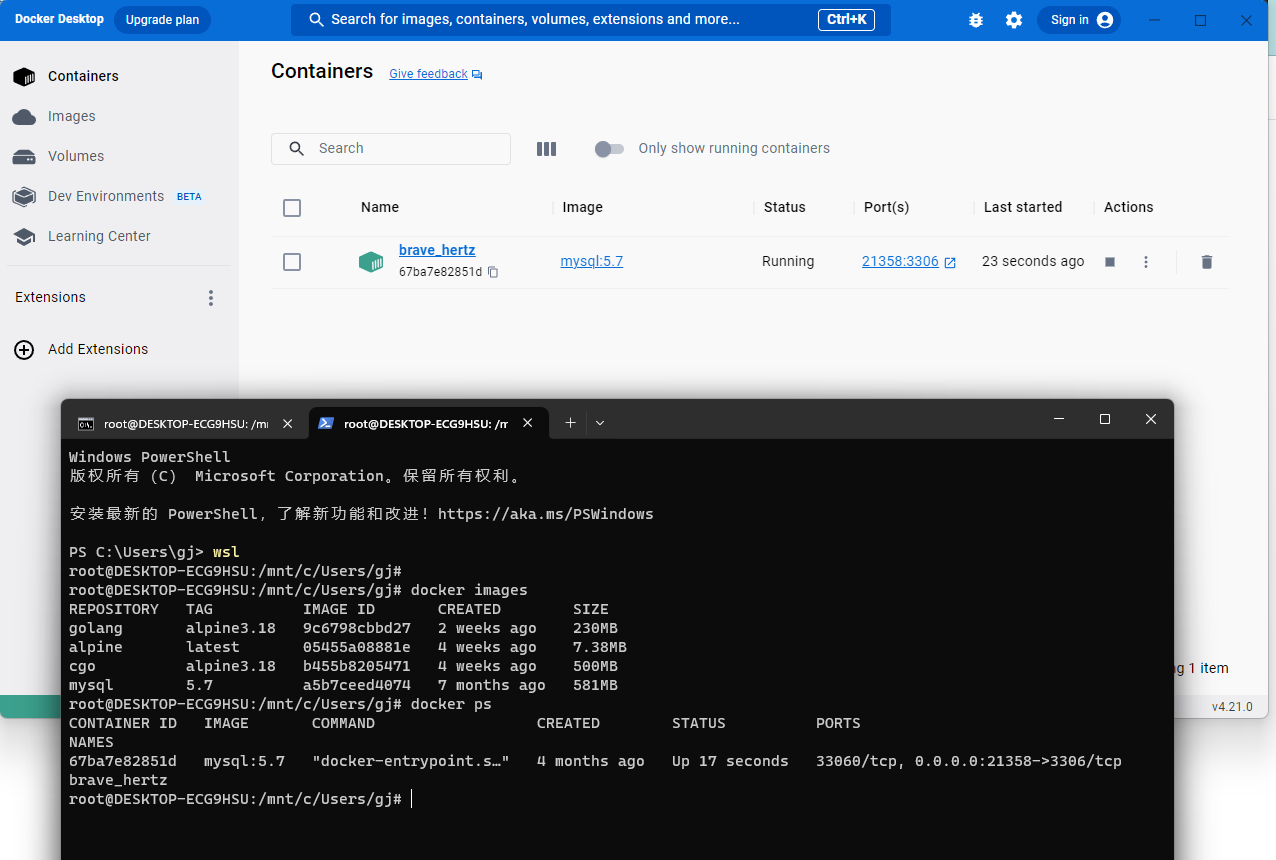
Task: Click the https://aka.ms/PSWindows link in terminal
Action: point(545,514)
